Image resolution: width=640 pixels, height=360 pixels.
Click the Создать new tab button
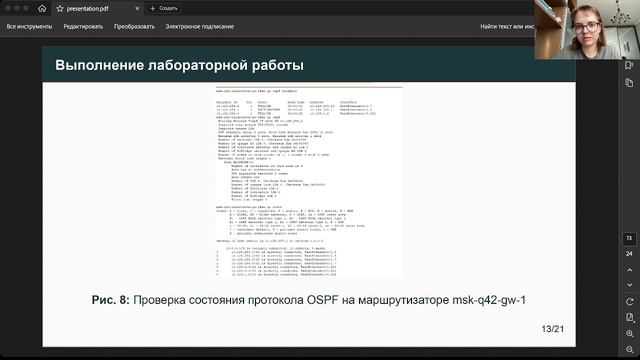(164, 8)
